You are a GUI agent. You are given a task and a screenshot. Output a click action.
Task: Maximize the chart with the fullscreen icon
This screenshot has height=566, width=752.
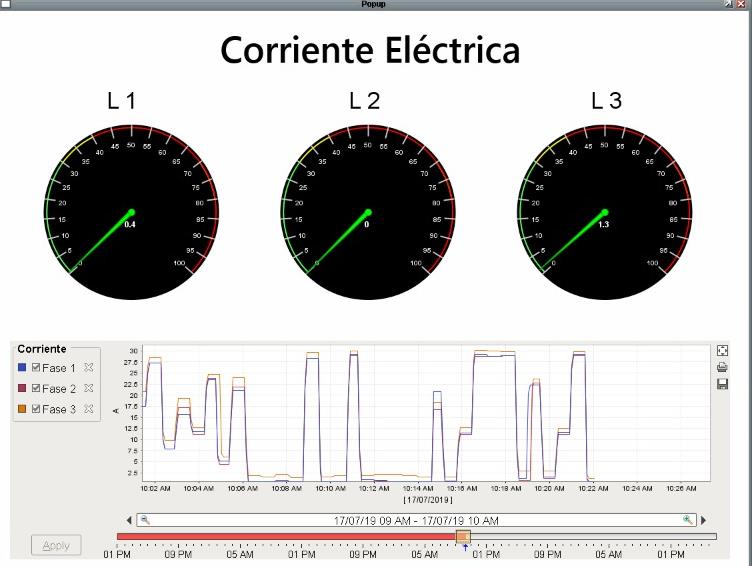(722, 351)
